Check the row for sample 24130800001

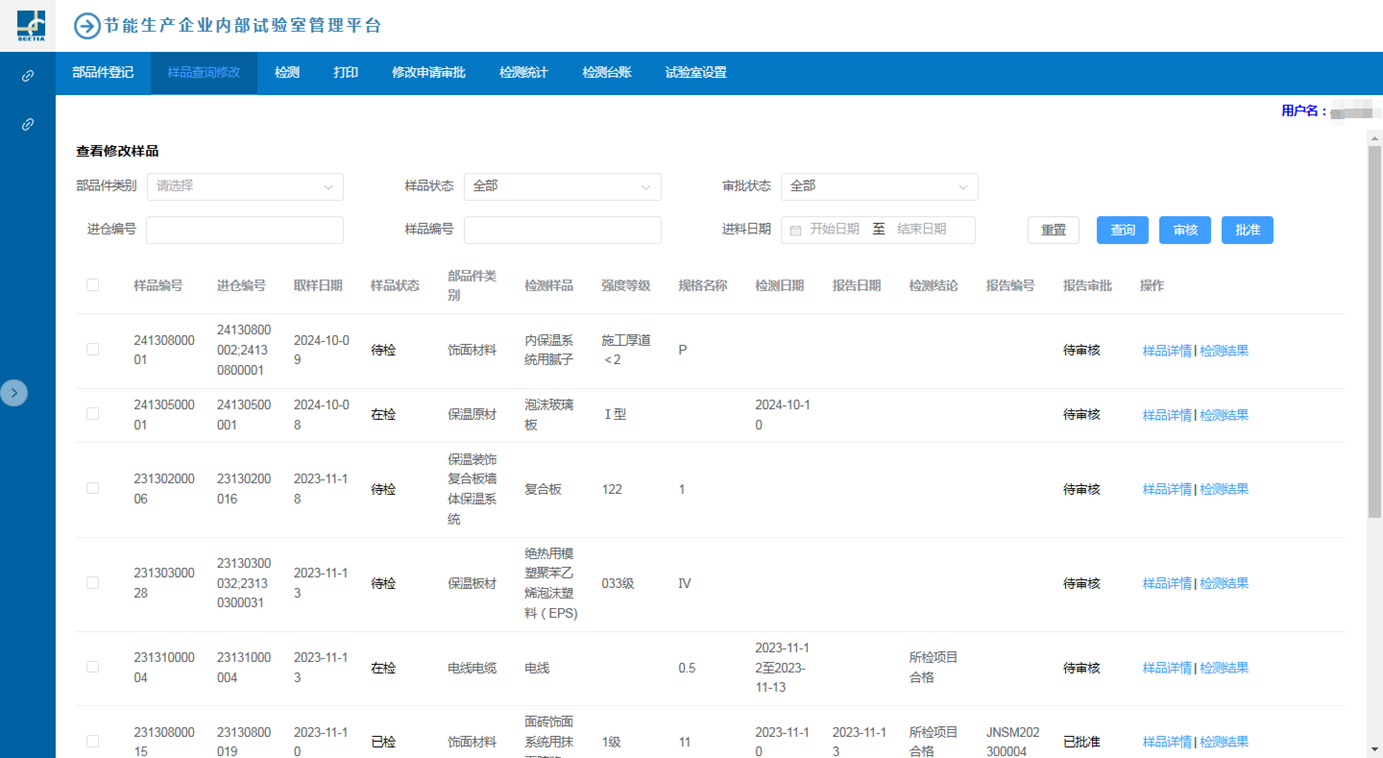coord(93,350)
